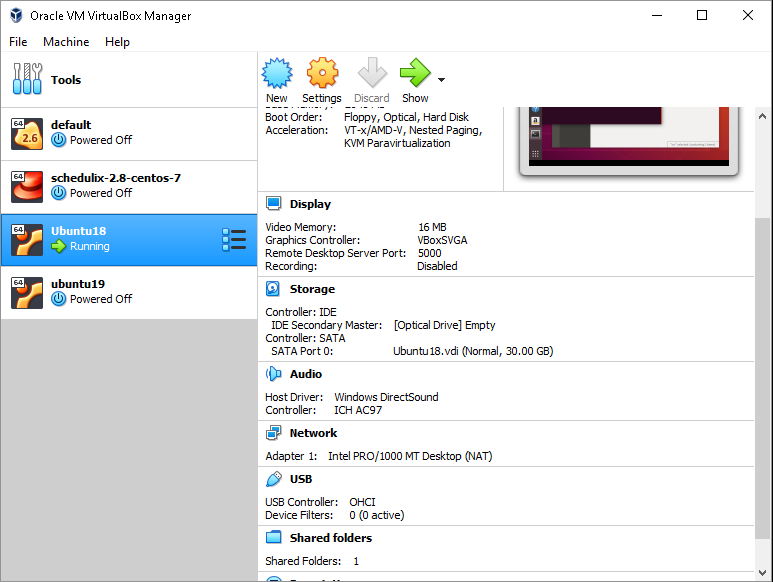Click the 16 MB video memory value
Image resolution: width=773 pixels, height=582 pixels.
point(432,227)
